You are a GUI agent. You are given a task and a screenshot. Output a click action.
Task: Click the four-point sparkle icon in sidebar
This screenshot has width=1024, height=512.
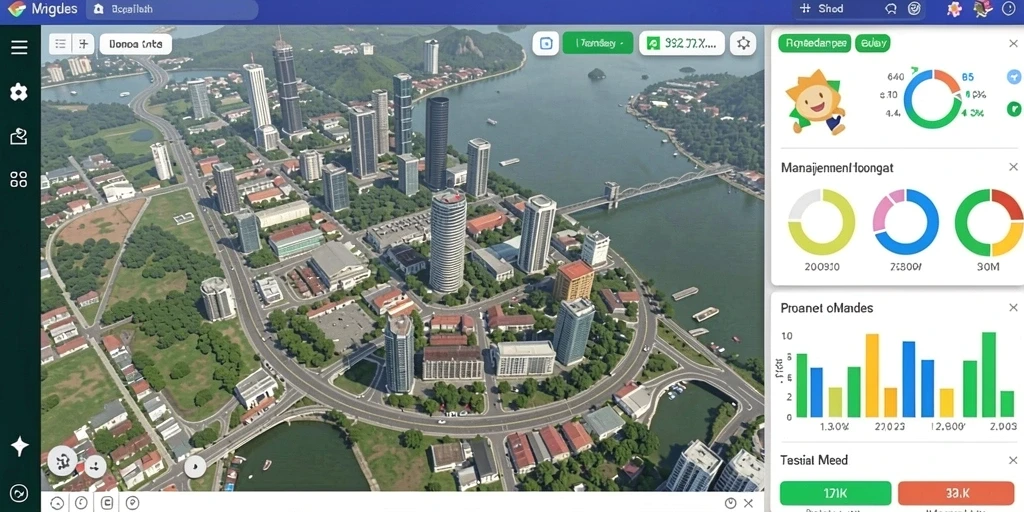tap(20, 446)
